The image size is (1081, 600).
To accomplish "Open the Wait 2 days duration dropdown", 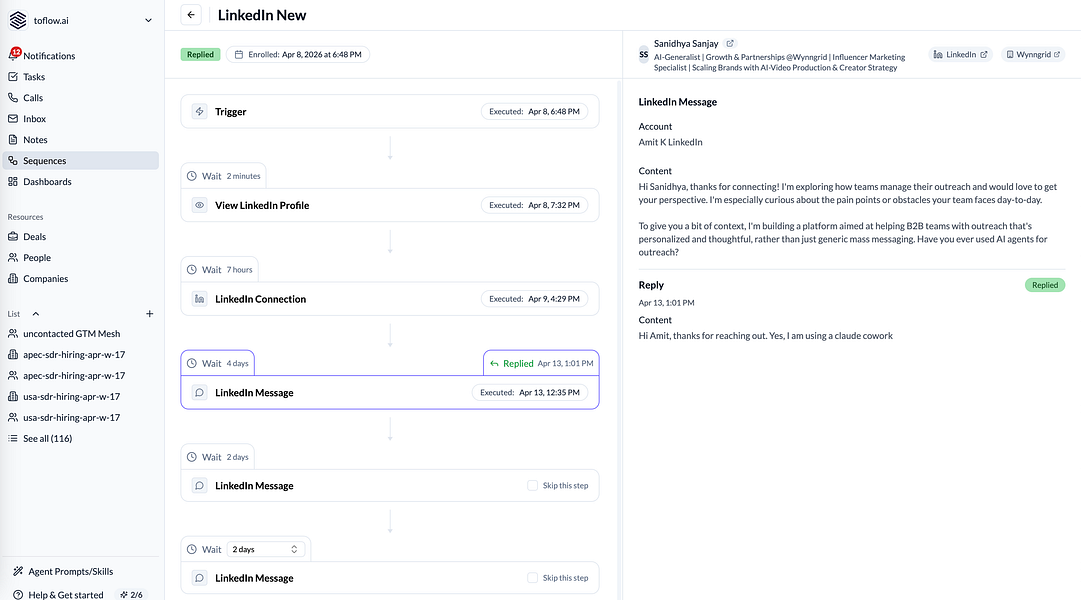I will tap(265, 550).
